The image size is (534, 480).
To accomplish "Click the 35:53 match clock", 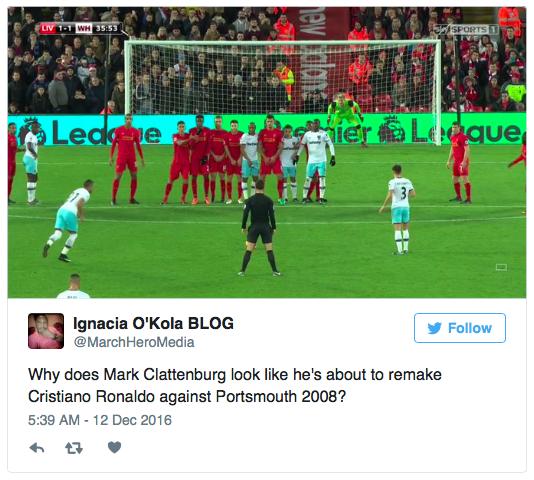I will coord(106,28).
